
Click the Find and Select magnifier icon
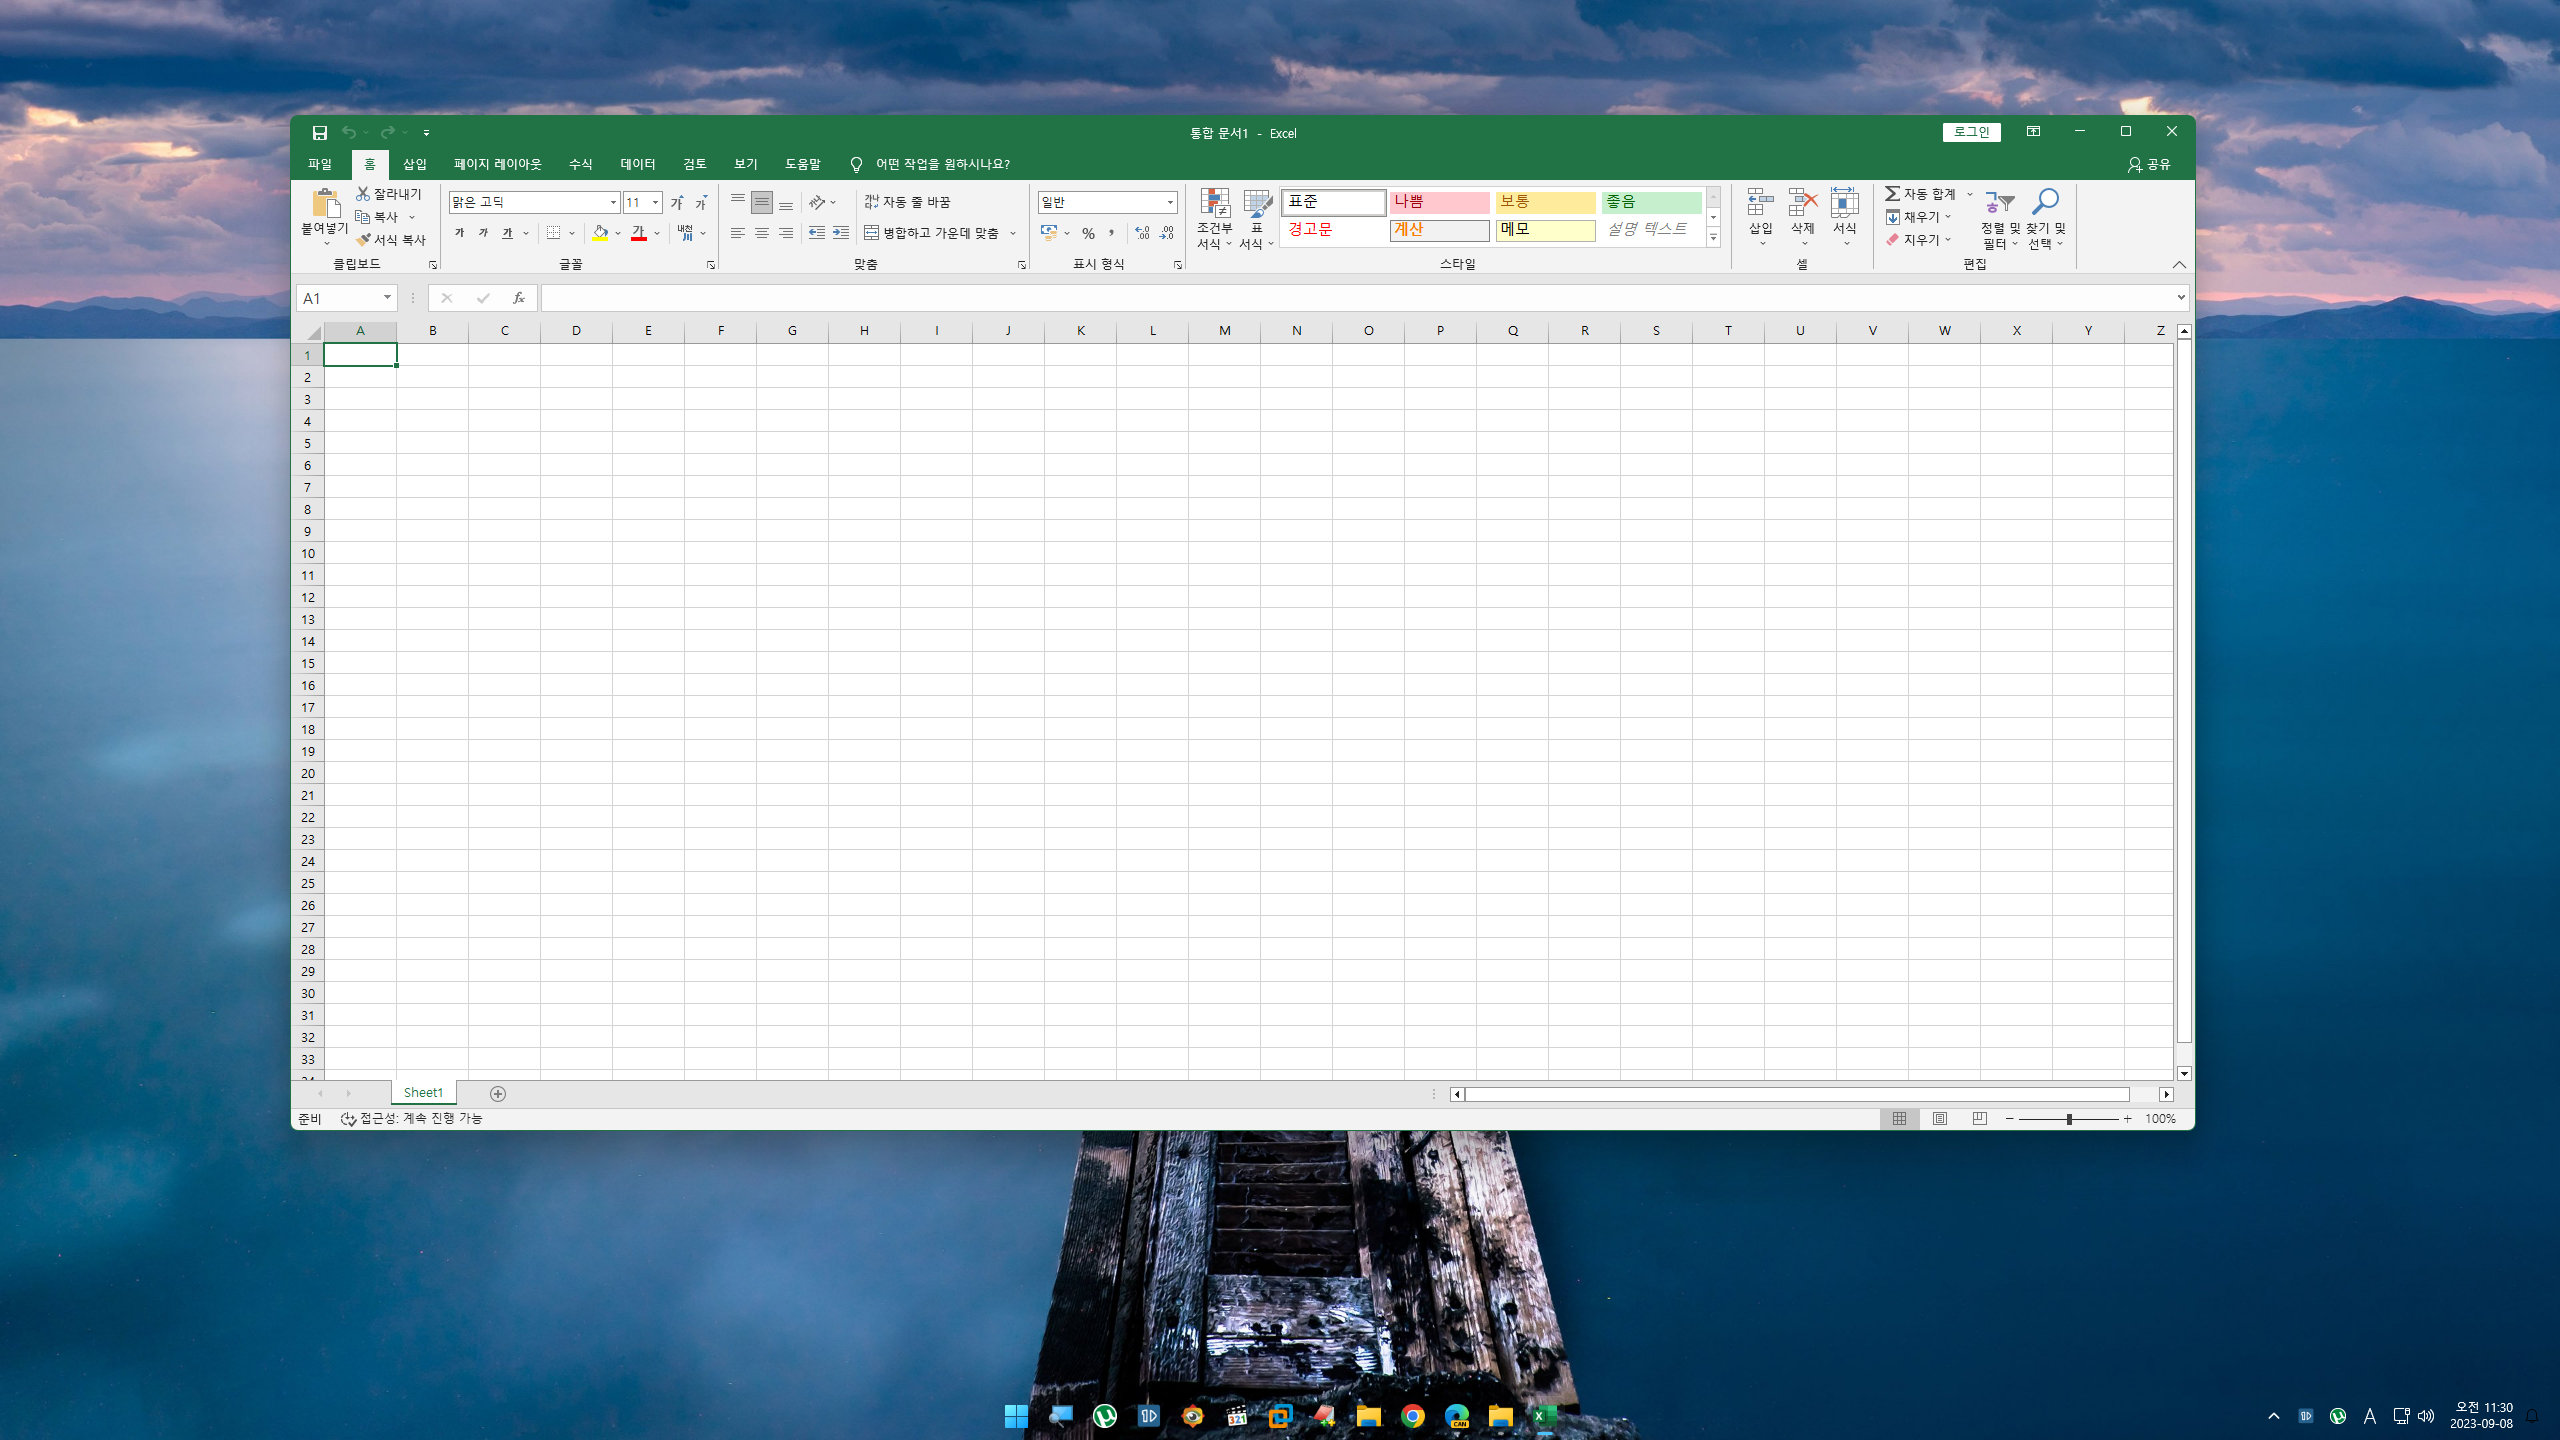(x=2046, y=203)
